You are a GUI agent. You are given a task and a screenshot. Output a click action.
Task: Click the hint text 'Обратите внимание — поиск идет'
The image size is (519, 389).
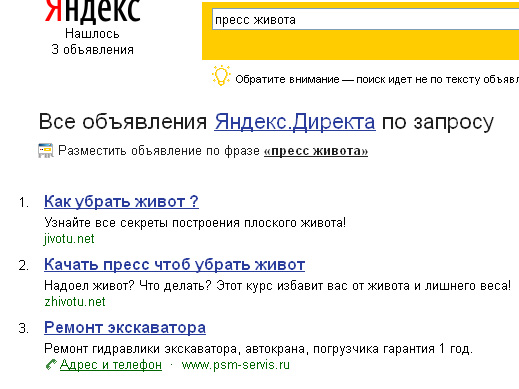(377, 79)
